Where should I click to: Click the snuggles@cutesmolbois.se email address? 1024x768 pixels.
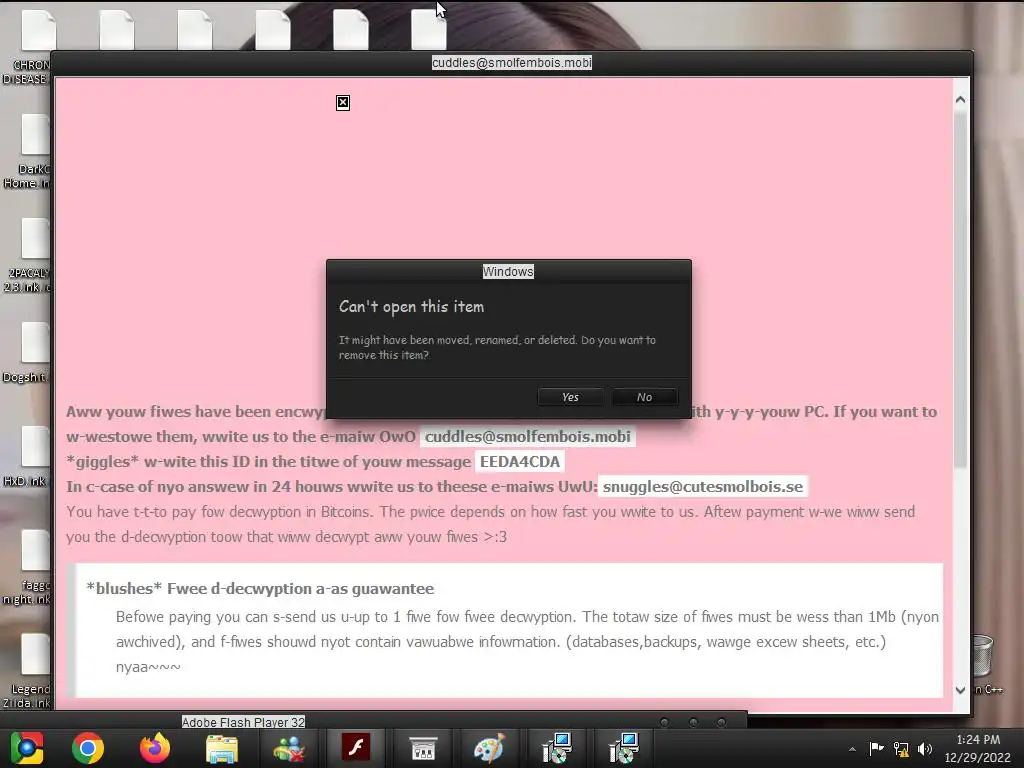pyautogui.click(x=703, y=487)
